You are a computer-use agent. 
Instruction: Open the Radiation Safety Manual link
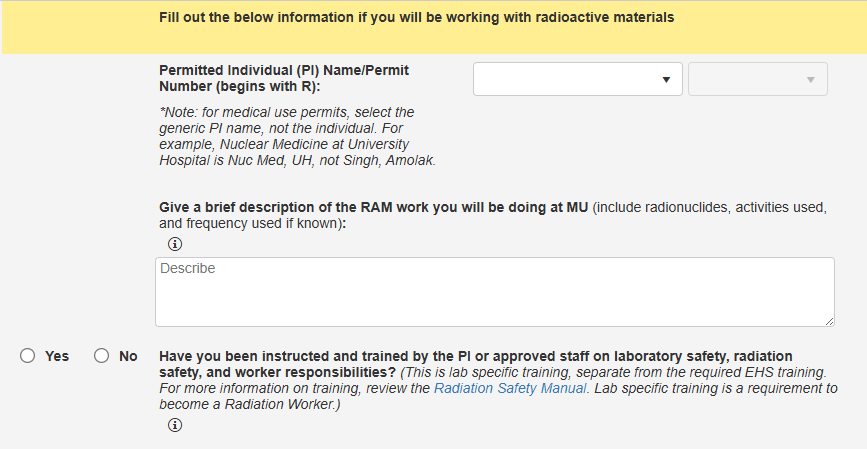[511, 388]
